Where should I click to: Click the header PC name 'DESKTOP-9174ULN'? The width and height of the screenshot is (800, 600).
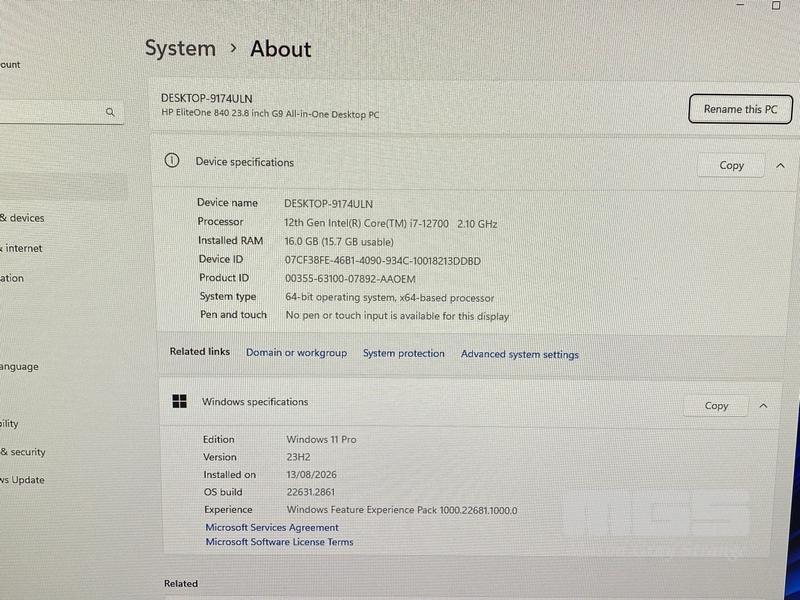(x=207, y=98)
